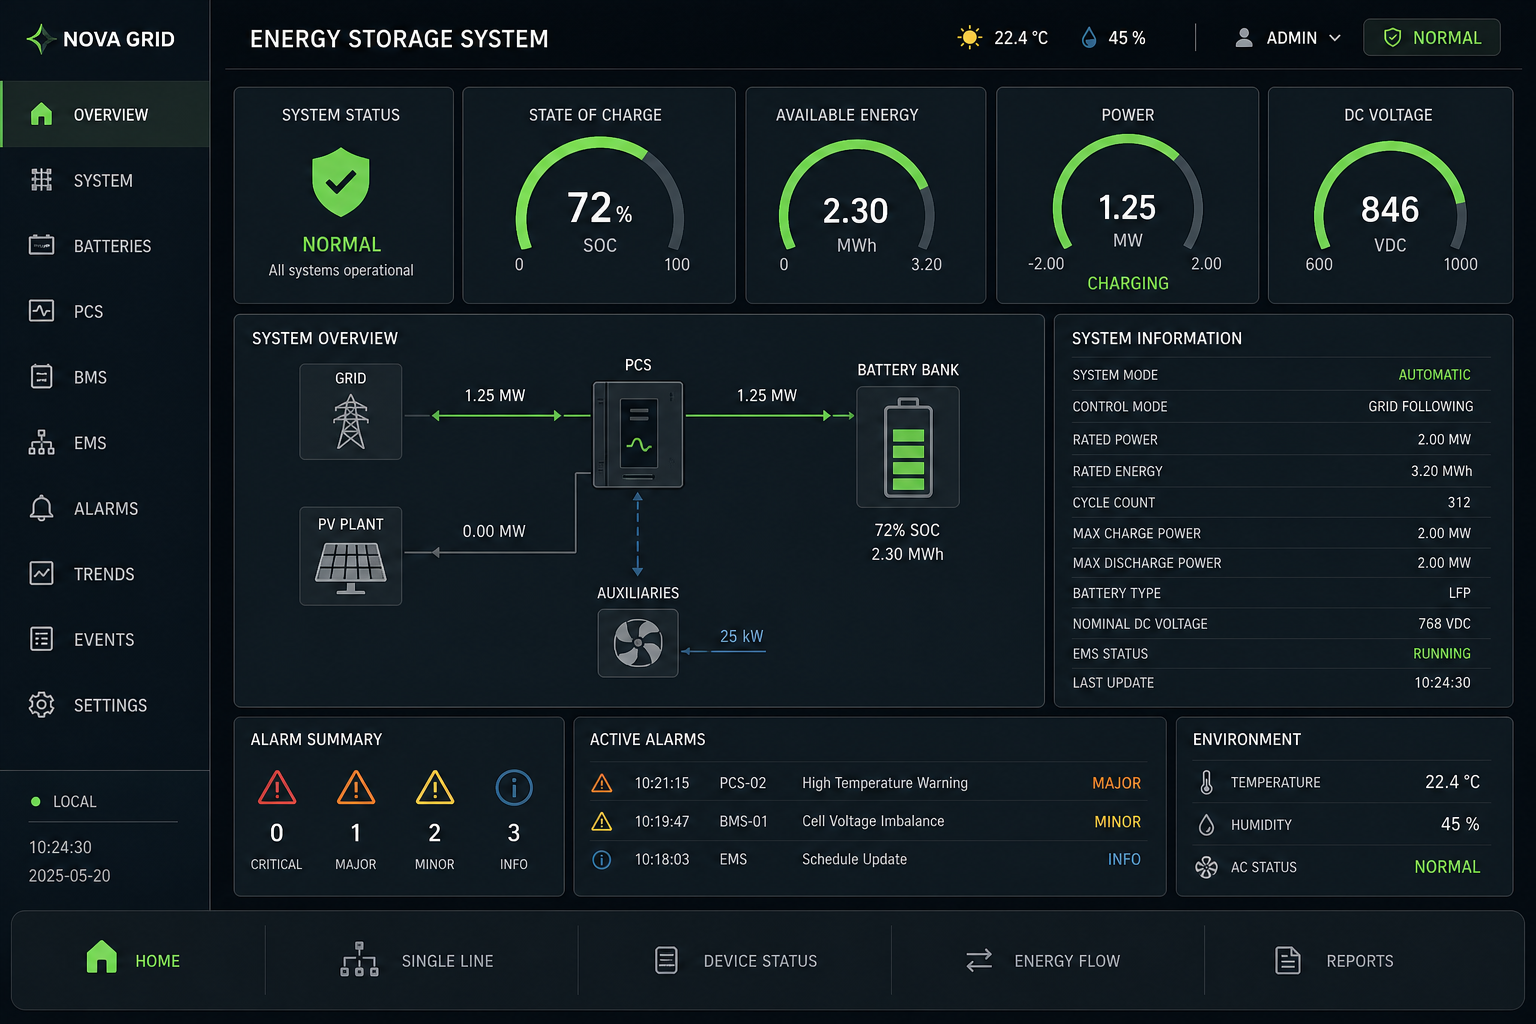
Task: Go to the System menu item
Action: coord(105,180)
